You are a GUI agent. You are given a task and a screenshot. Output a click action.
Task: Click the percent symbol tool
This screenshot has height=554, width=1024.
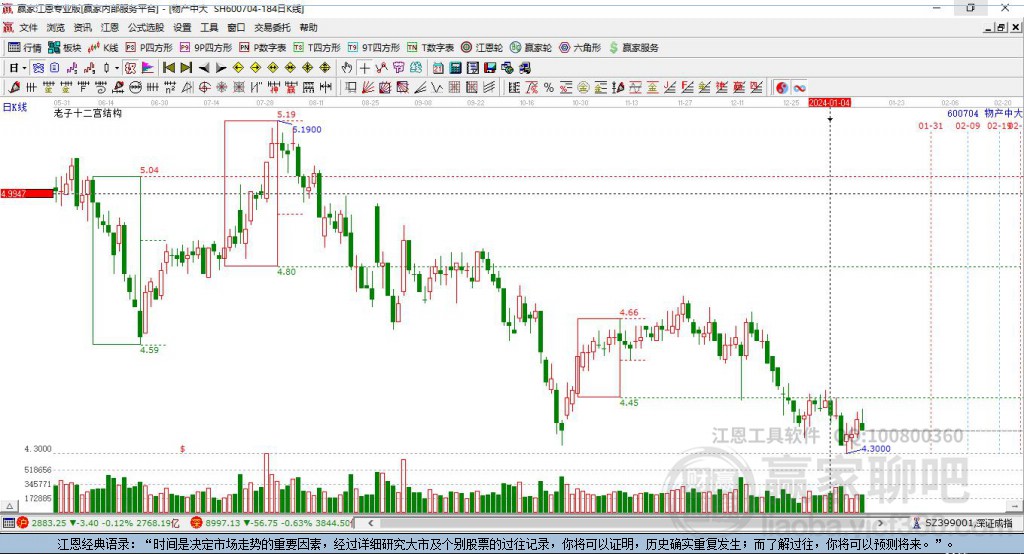click(x=549, y=88)
